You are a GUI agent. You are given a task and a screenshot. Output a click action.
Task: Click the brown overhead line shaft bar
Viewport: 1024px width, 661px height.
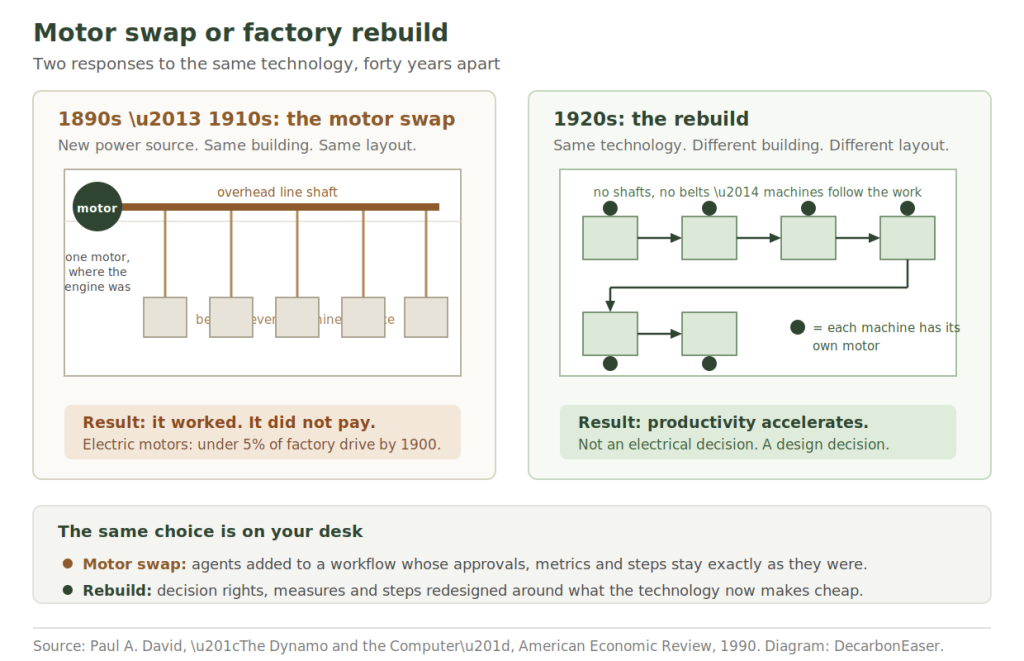point(280,207)
